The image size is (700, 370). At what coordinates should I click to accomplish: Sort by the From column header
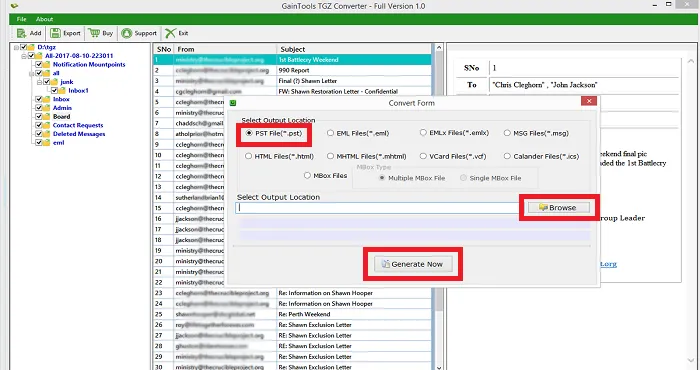point(225,49)
